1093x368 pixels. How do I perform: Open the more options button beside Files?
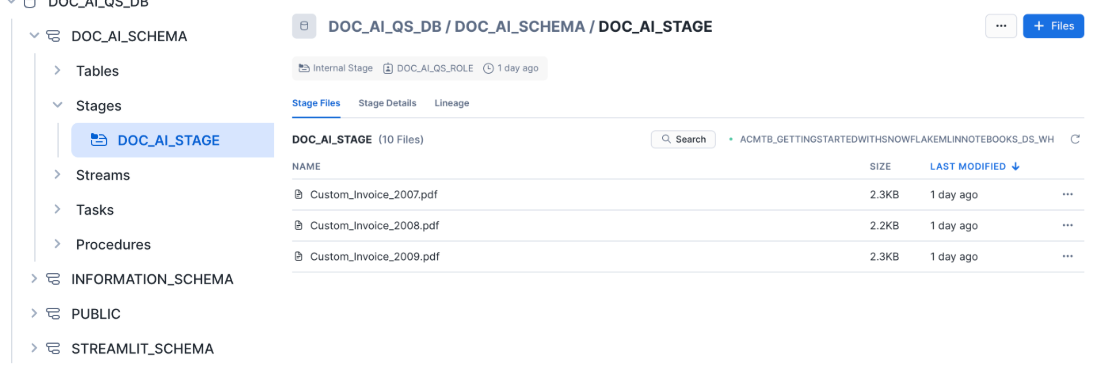pyautogui.click(x=1001, y=26)
